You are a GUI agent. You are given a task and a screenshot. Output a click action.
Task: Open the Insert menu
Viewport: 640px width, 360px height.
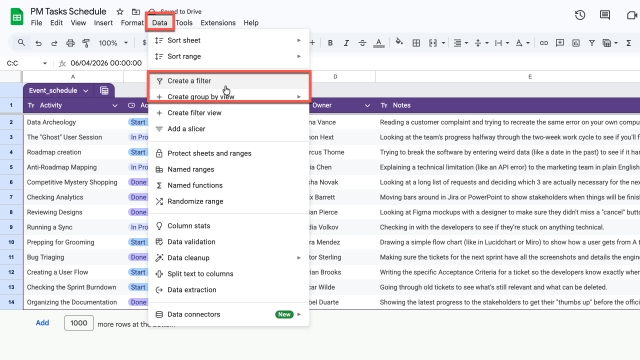[x=103, y=23]
